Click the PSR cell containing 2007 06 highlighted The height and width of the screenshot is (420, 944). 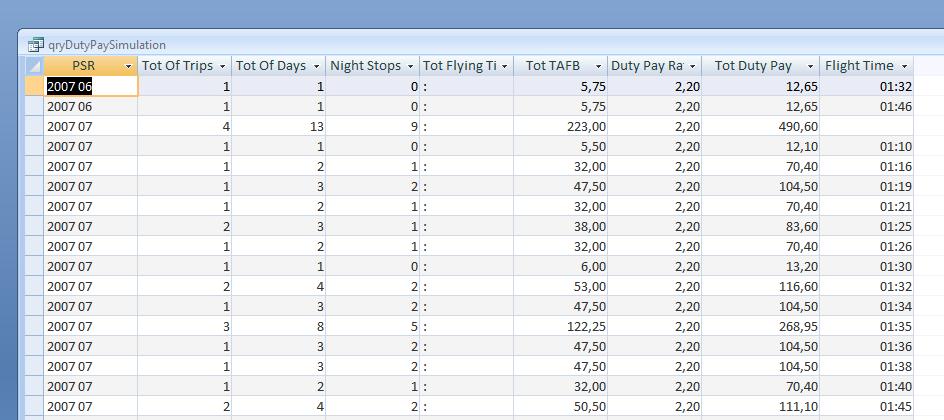[x=90, y=87]
